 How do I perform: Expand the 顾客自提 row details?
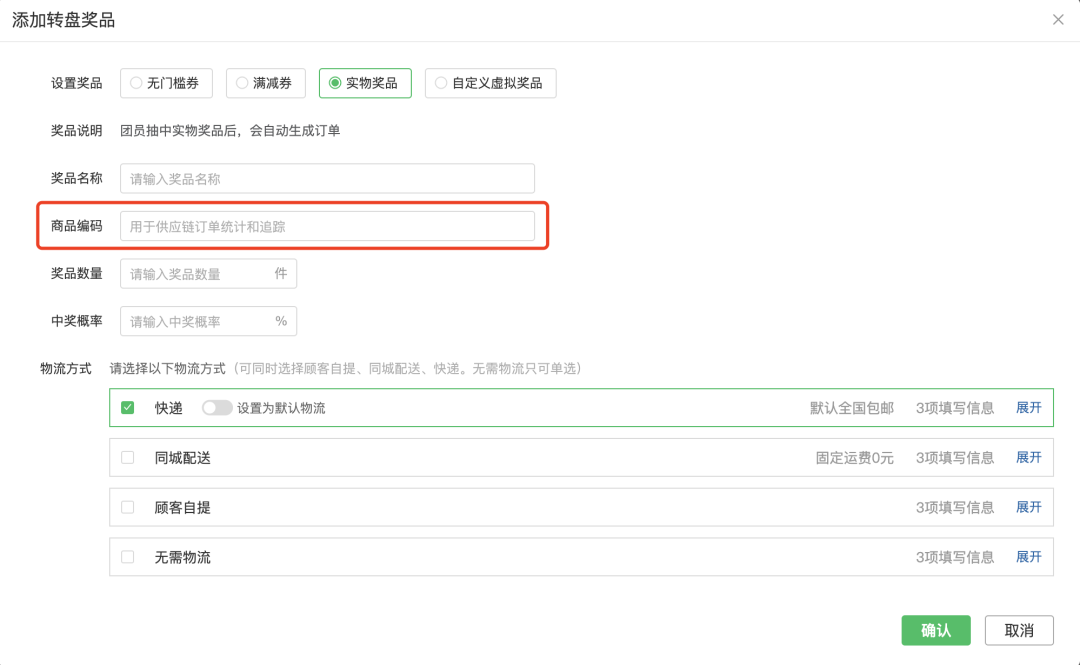(1029, 507)
